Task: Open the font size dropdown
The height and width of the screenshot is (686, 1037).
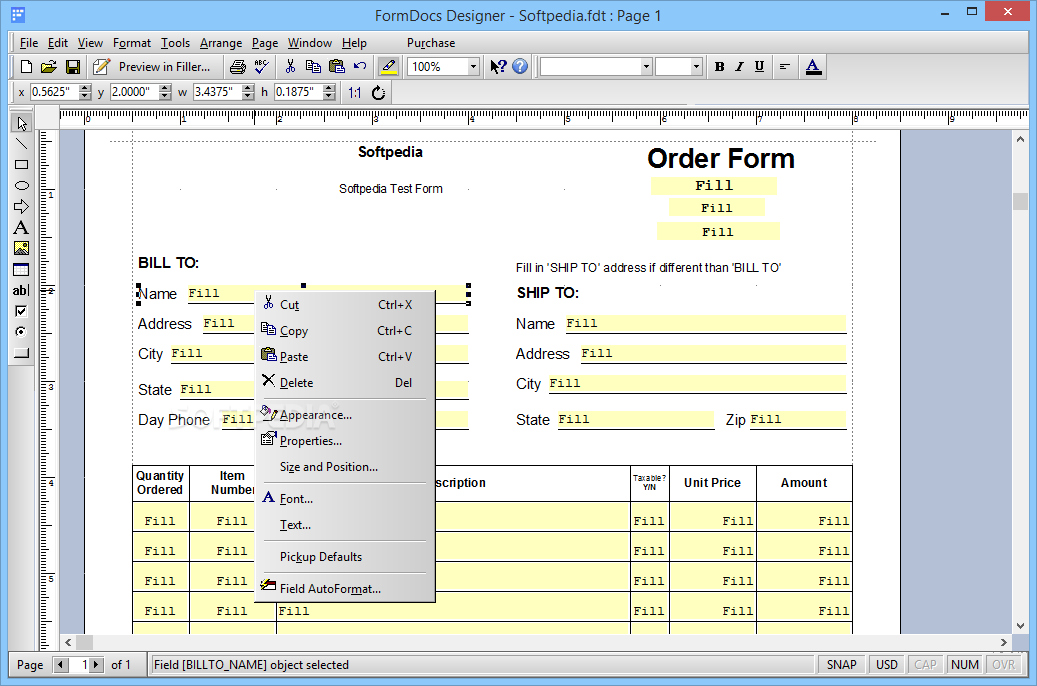Action: [696, 67]
